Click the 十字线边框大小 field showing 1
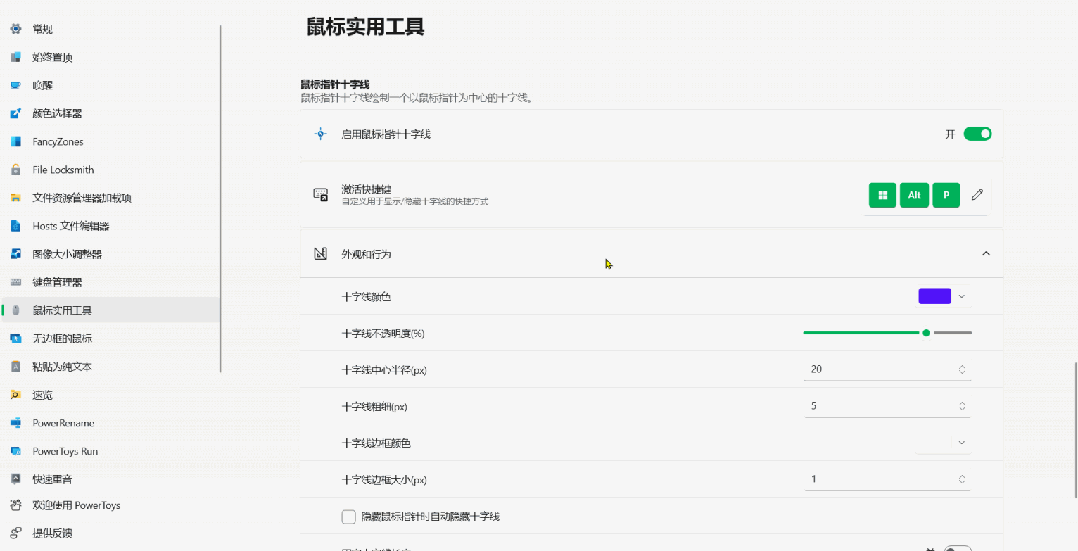 pos(888,479)
